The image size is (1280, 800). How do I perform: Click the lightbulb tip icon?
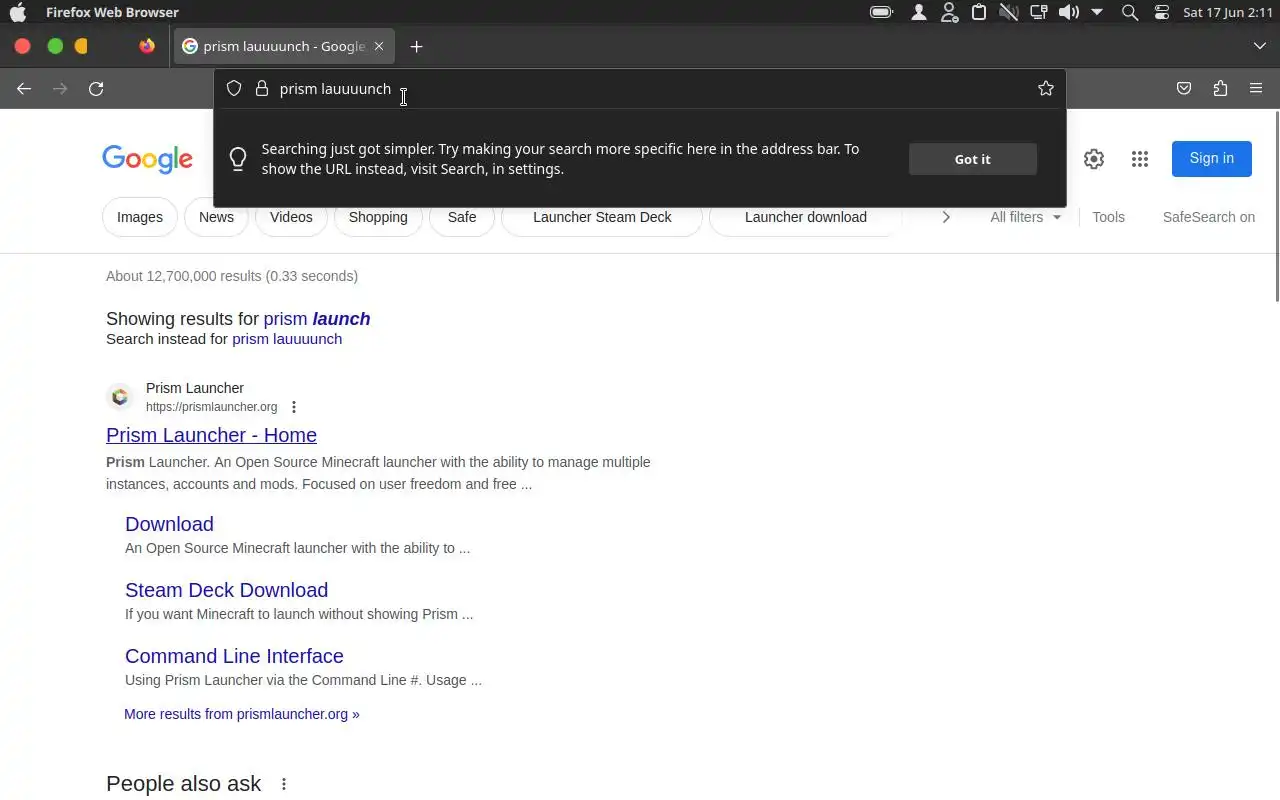238,159
